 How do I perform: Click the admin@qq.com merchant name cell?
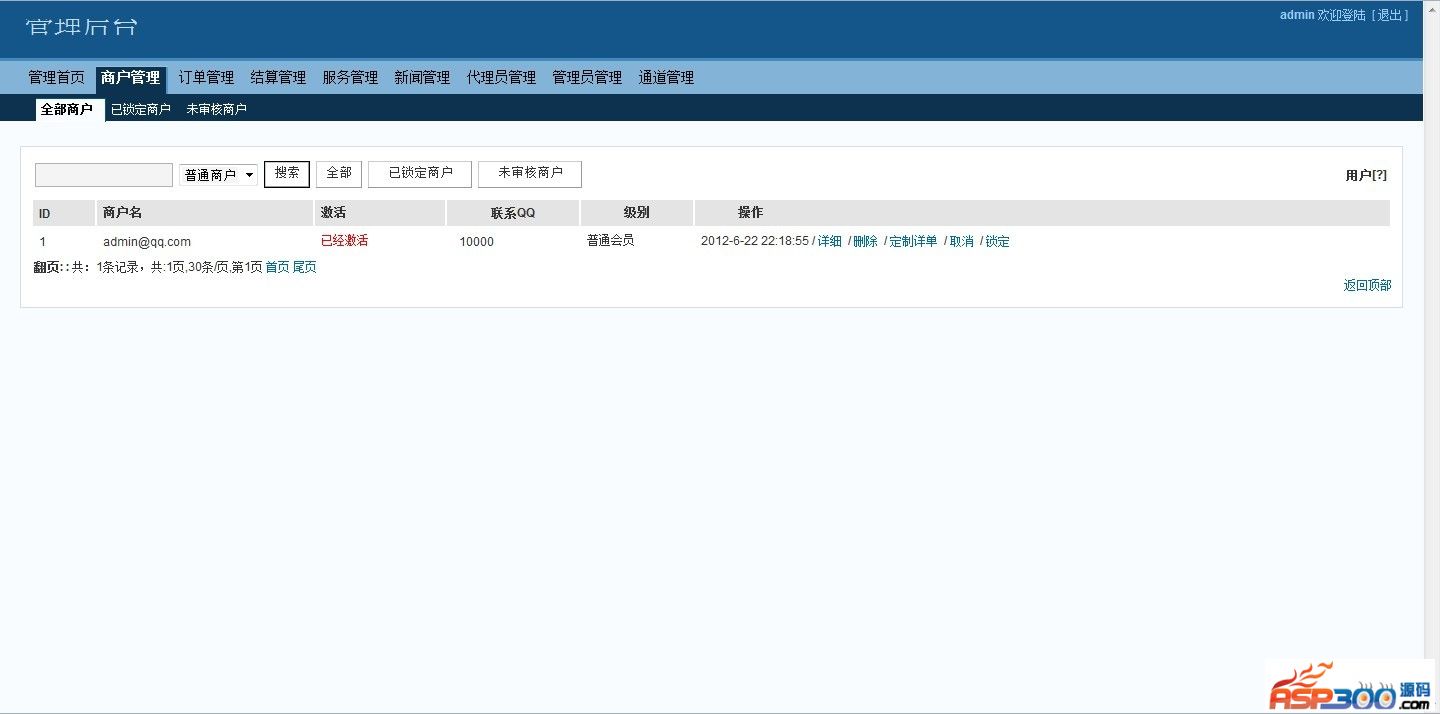click(x=147, y=241)
